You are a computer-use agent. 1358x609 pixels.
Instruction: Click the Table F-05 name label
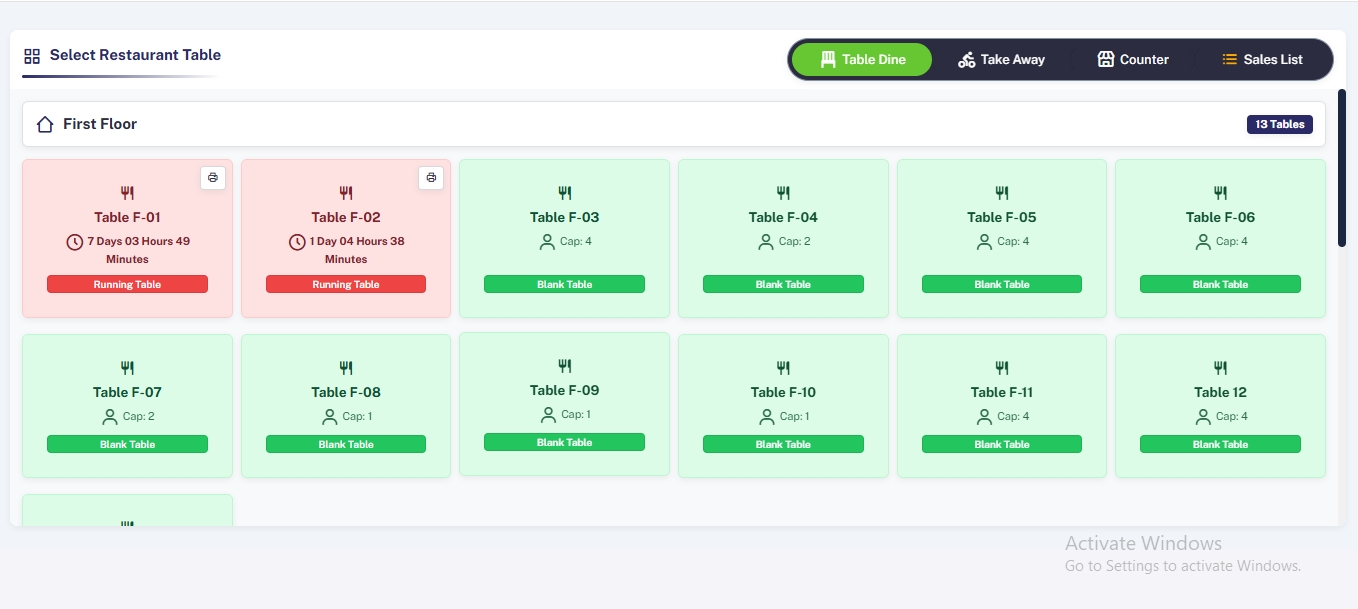click(x=1002, y=217)
